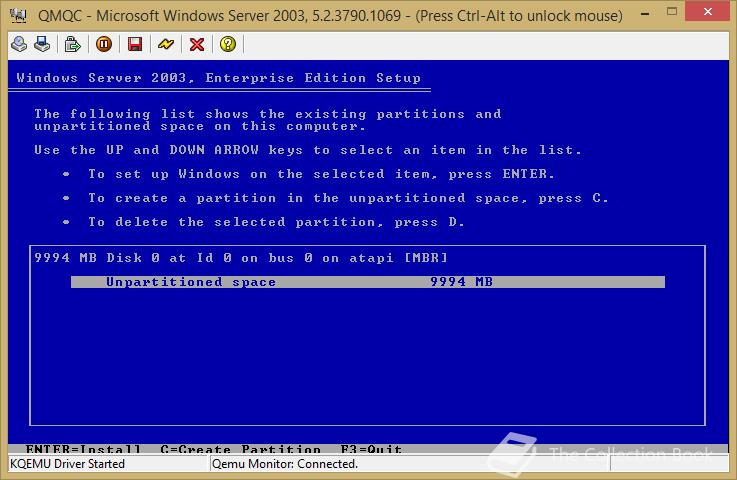
Task: Click the Qemu Monitor: Connected status text
Action: click(x=285, y=464)
